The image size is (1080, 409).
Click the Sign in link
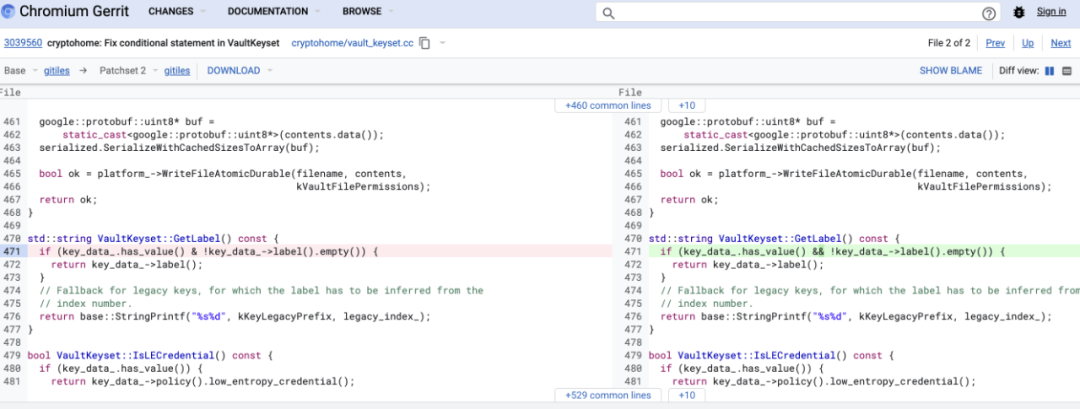[1051, 12]
